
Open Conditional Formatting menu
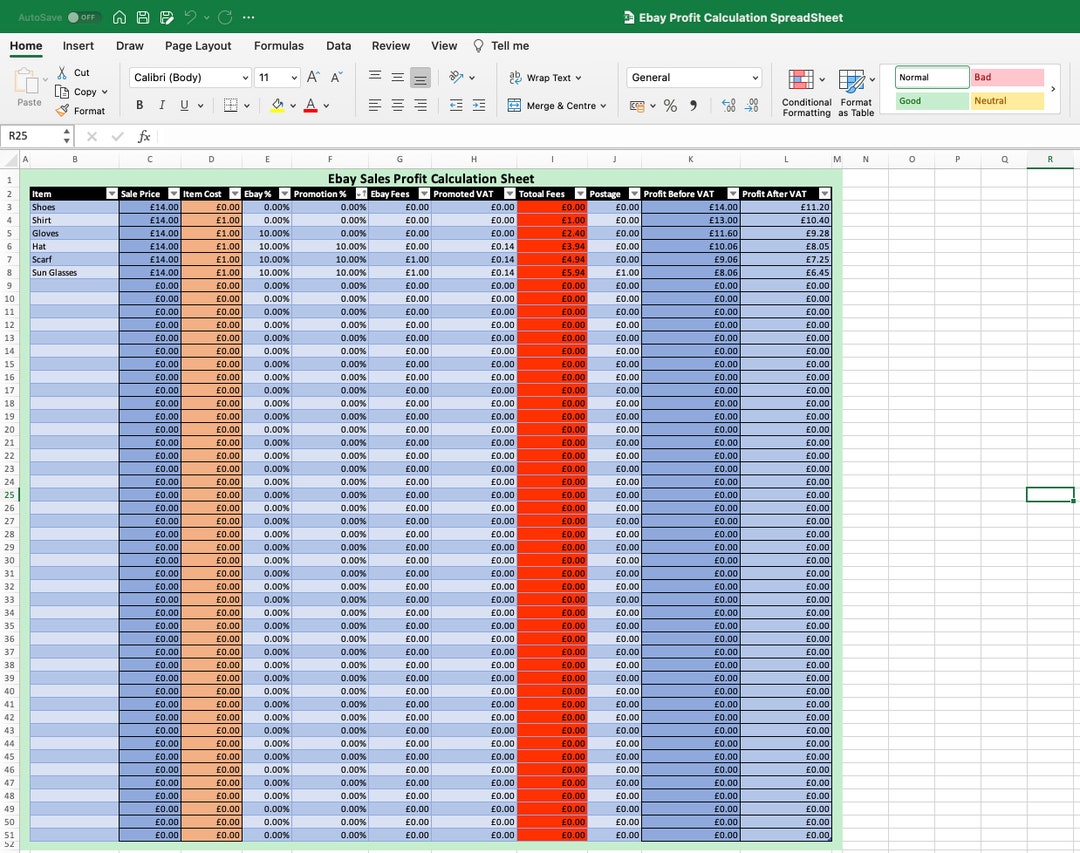pyautogui.click(x=806, y=92)
